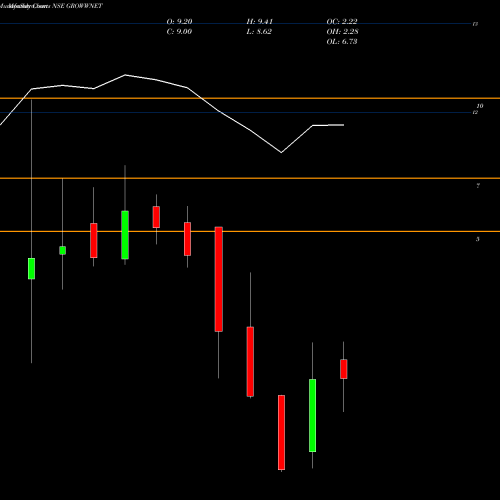Select the close price value 'C: 9.00'

tap(179, 32)
